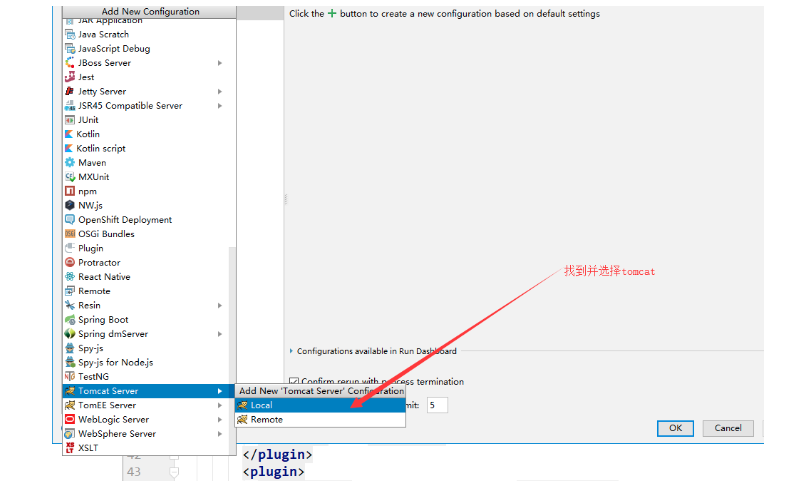Click the Remote configuration icon in list
The width and height of the screenshot is (807, 493).
[70, 291]
